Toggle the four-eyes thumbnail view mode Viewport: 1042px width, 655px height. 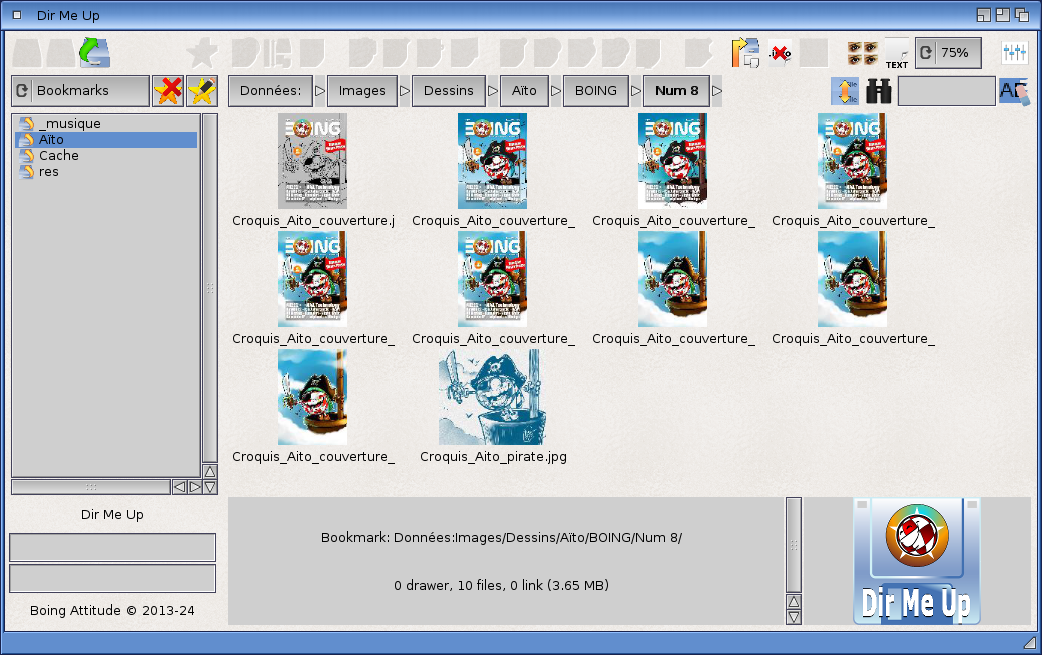click(x=863, y=53)
